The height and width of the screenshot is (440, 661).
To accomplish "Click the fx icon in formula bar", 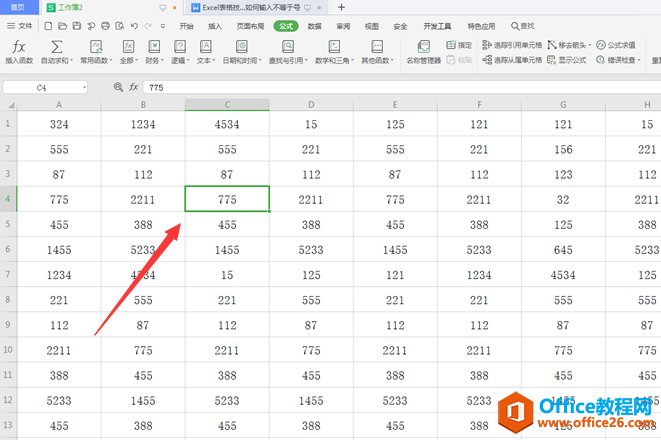I will click(134, 87).
